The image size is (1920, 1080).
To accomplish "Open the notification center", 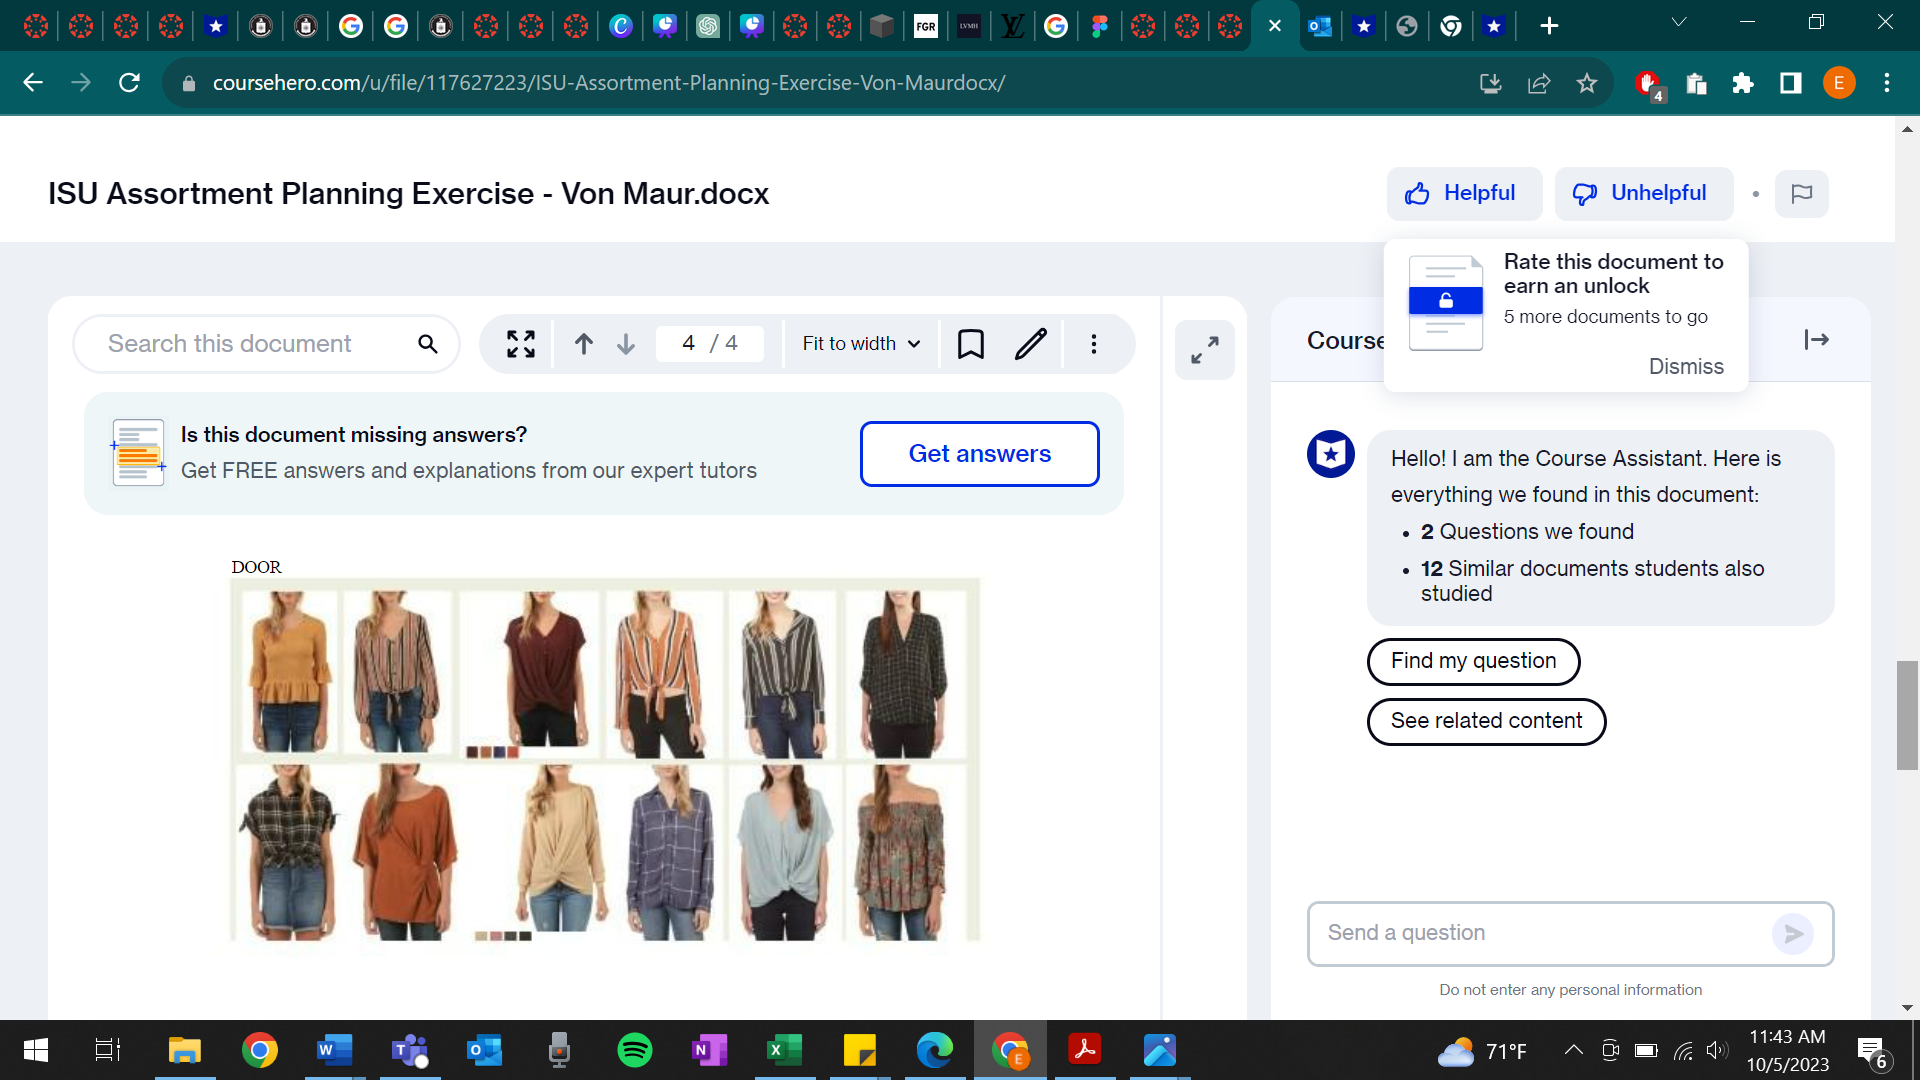I will click(x=1872, y=1051).
